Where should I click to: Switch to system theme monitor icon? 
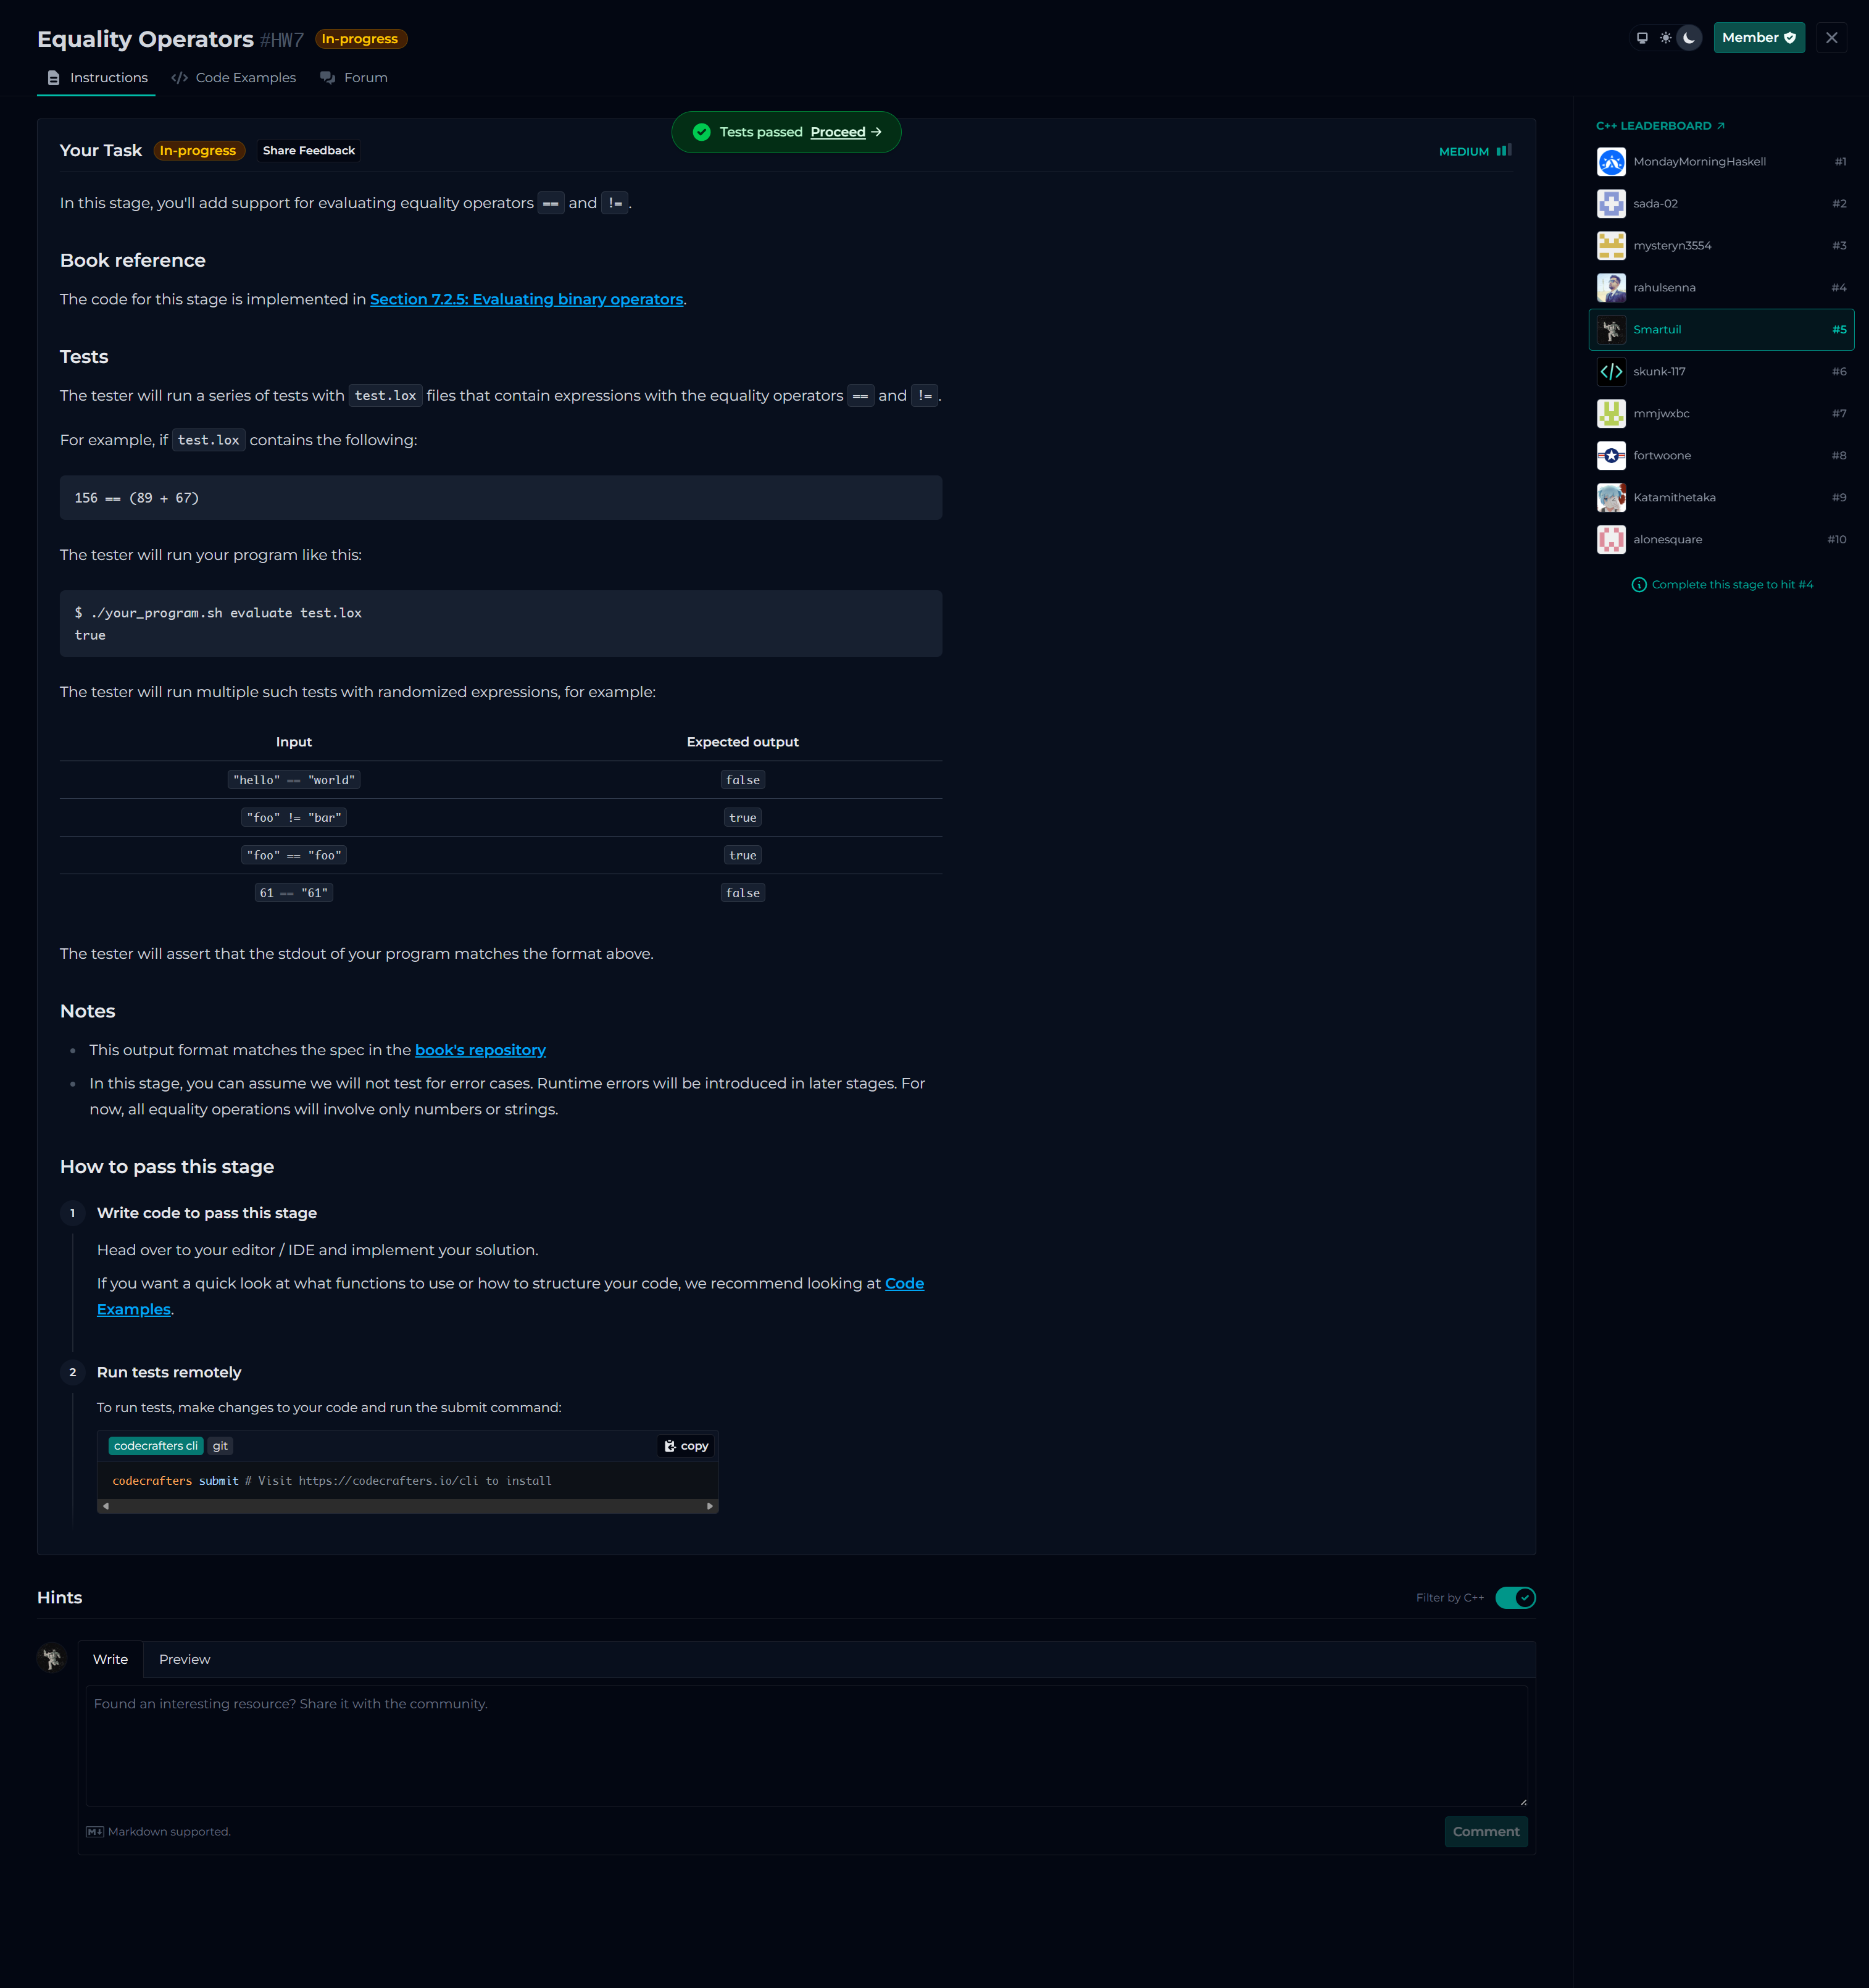(1642, 38)
